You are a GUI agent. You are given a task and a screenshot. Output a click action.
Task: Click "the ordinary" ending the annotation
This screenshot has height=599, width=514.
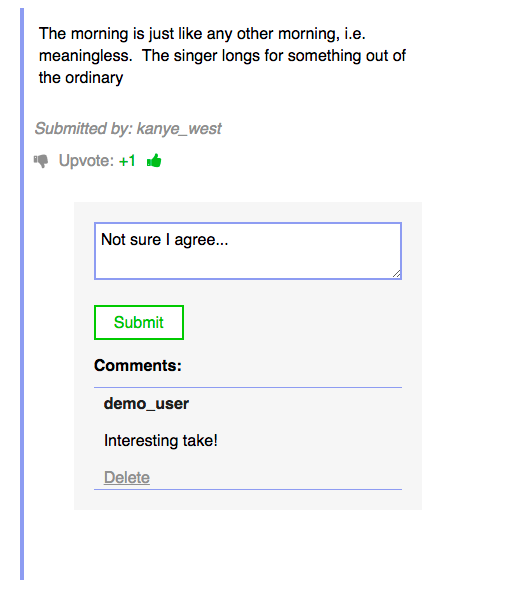click(x=81, y=78)
